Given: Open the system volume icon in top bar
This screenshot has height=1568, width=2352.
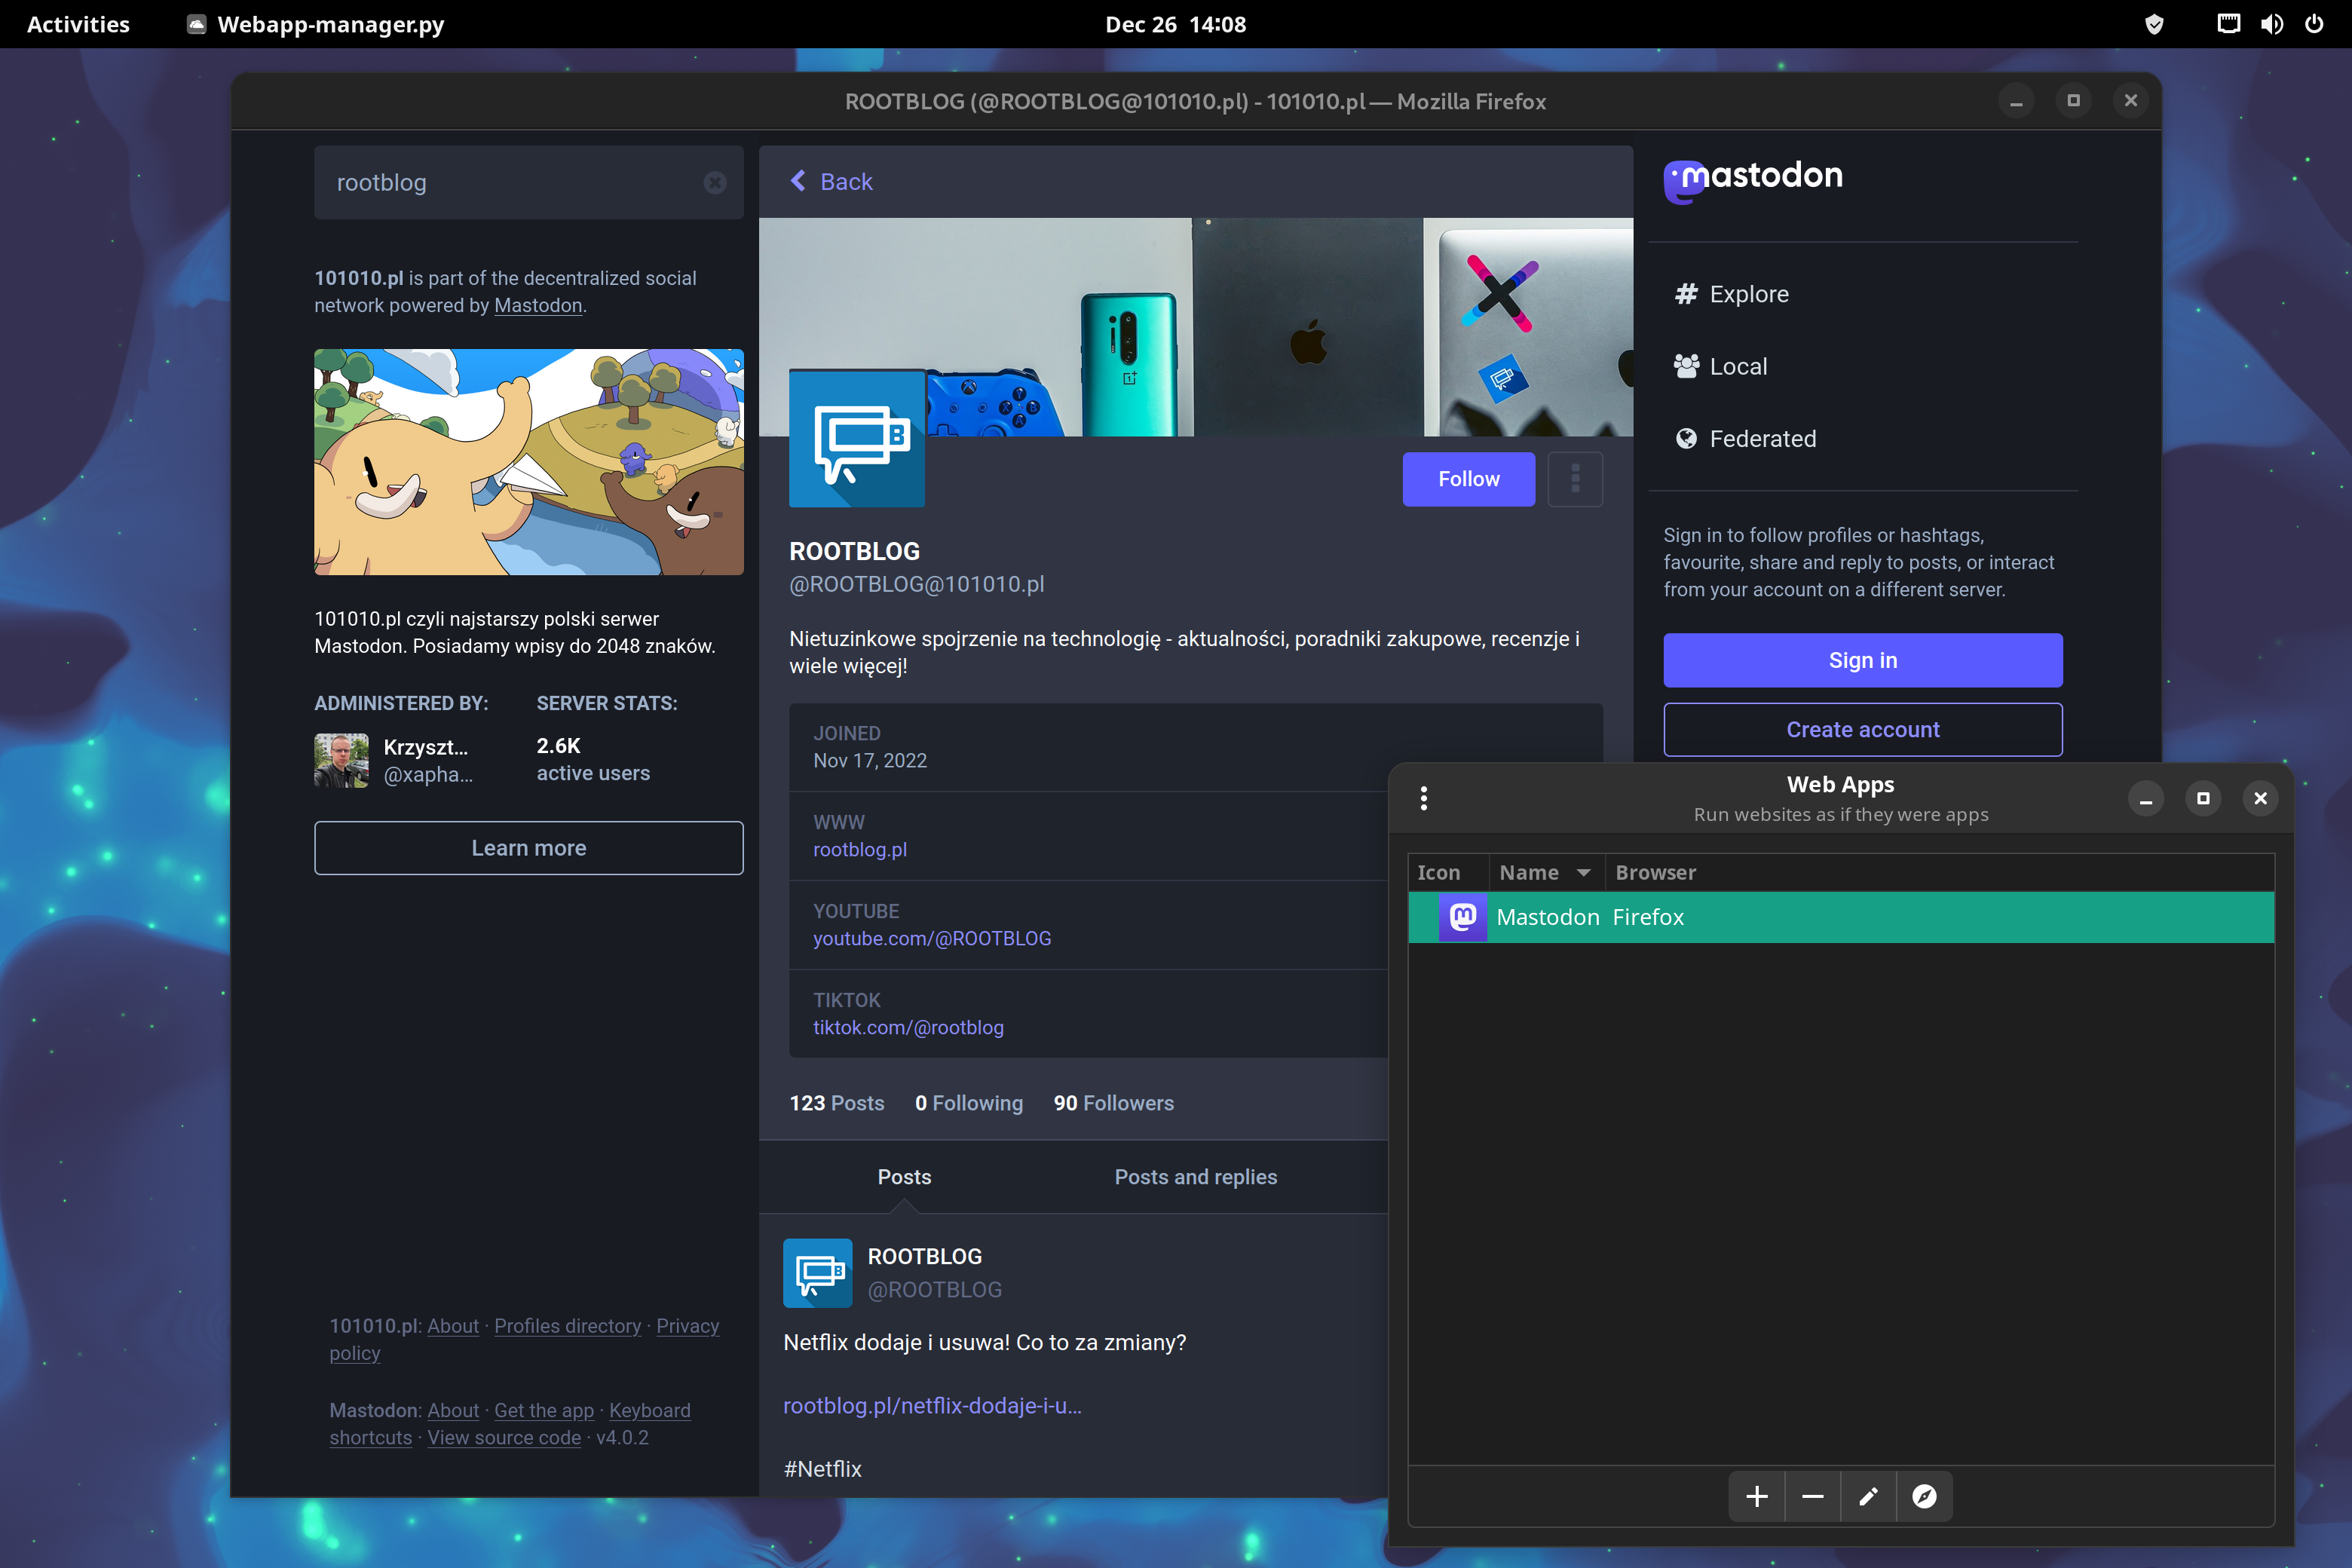Looking at the screenshot, I should 2271,24.
